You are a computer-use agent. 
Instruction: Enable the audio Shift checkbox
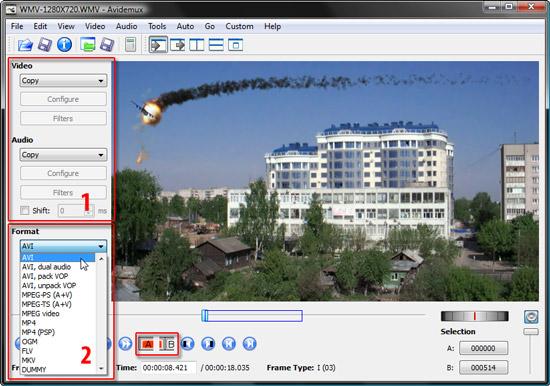point(25,211)
